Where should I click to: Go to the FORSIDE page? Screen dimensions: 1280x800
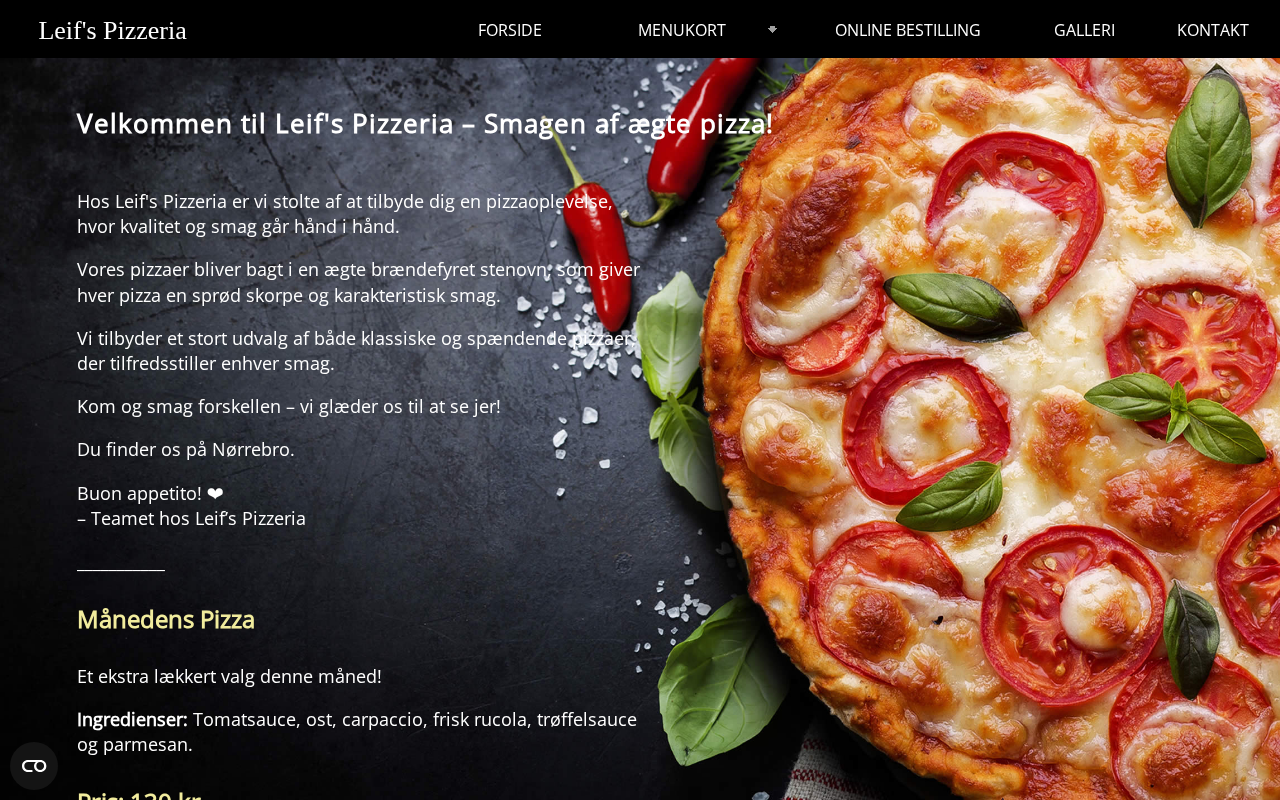pos(510,30)
